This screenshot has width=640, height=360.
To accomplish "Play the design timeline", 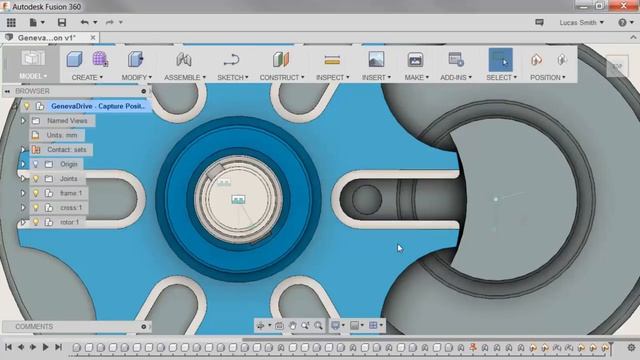I will (x=46, y=347).
